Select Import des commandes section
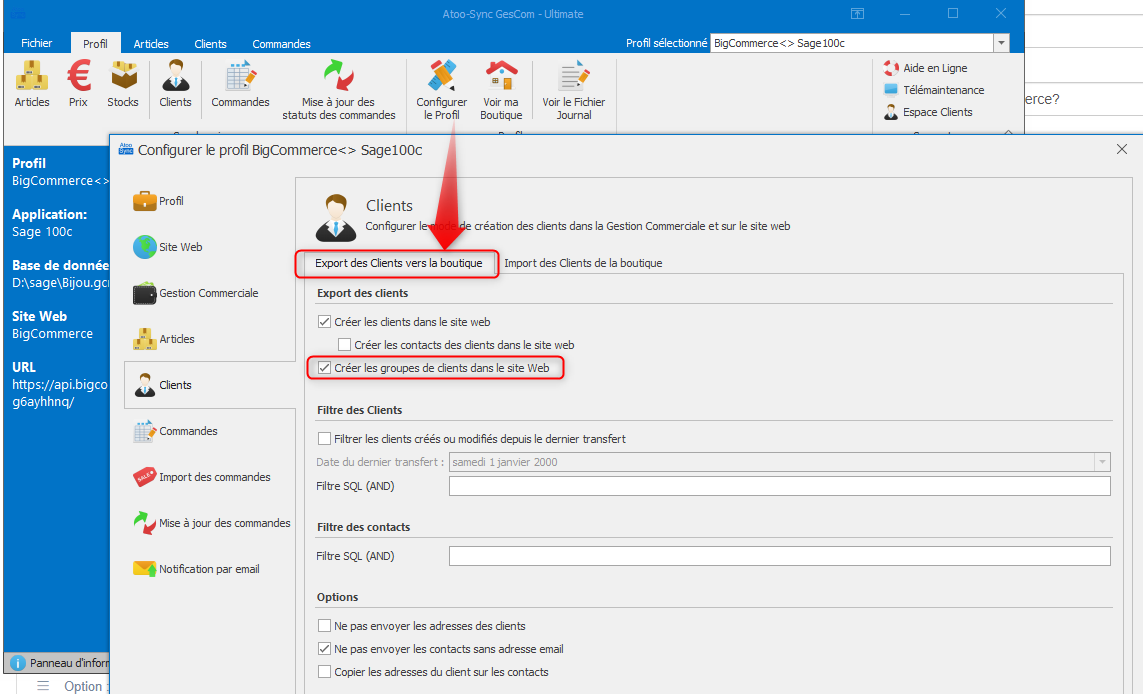1143x694 pixels. (x=210, y=477)
